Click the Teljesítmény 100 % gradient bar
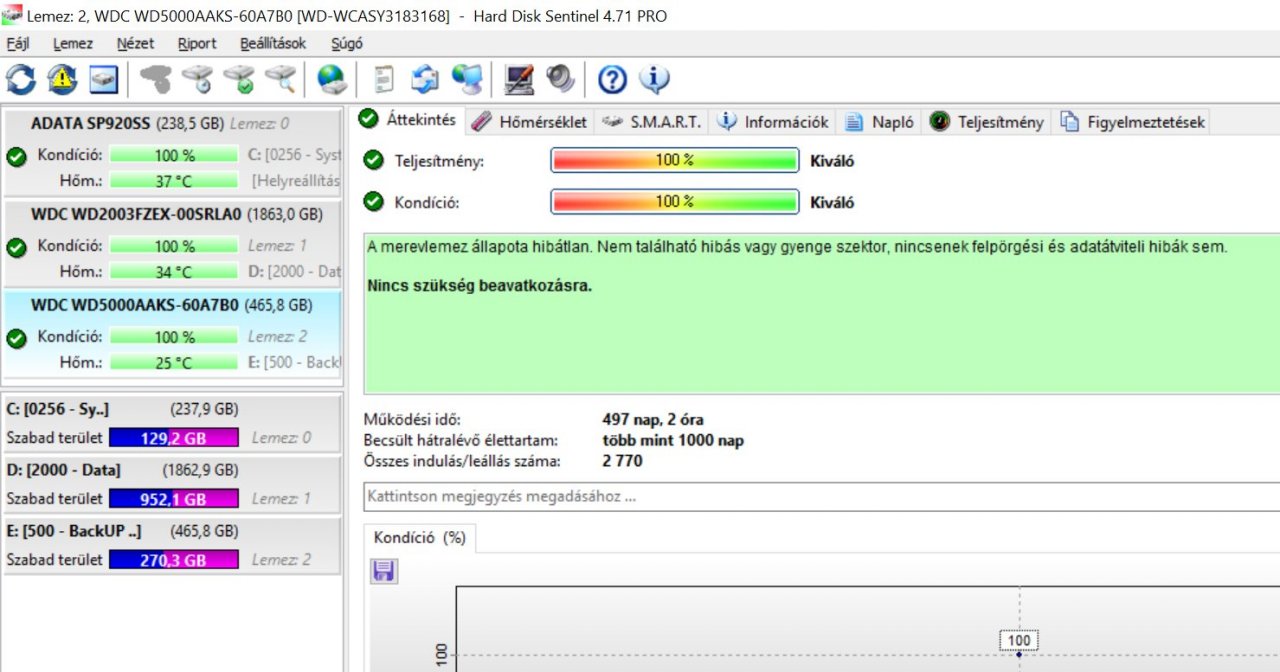Screen dimensions: 1280x672 click(x=675, y=161)
